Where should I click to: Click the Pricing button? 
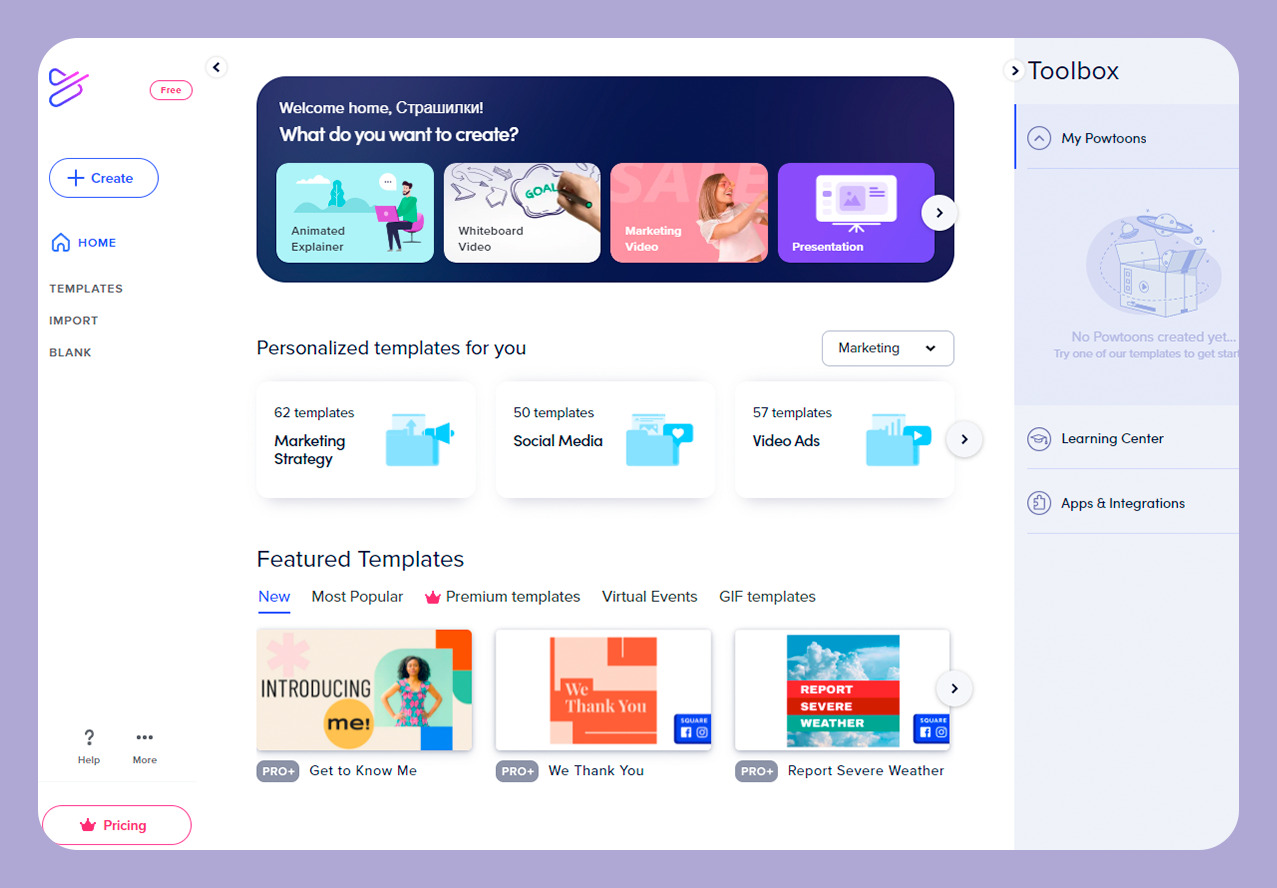coord(116,825)
